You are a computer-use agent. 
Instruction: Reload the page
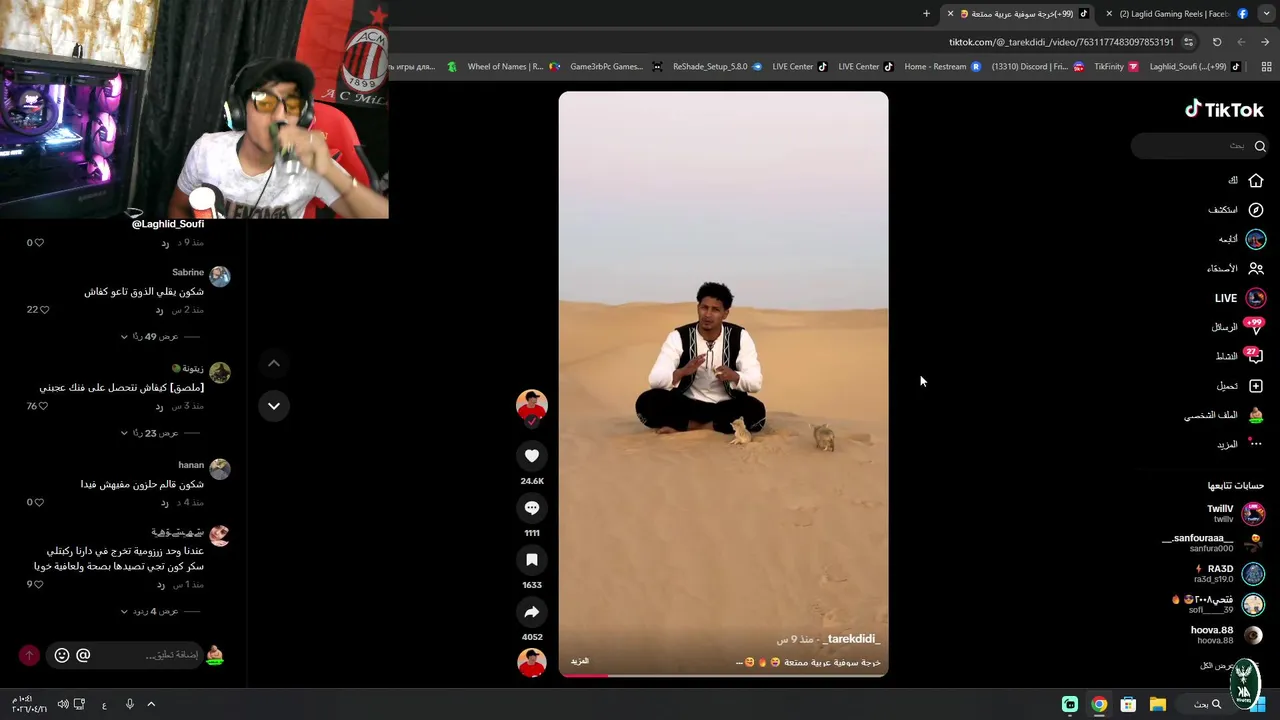[x=1217, y=42]
